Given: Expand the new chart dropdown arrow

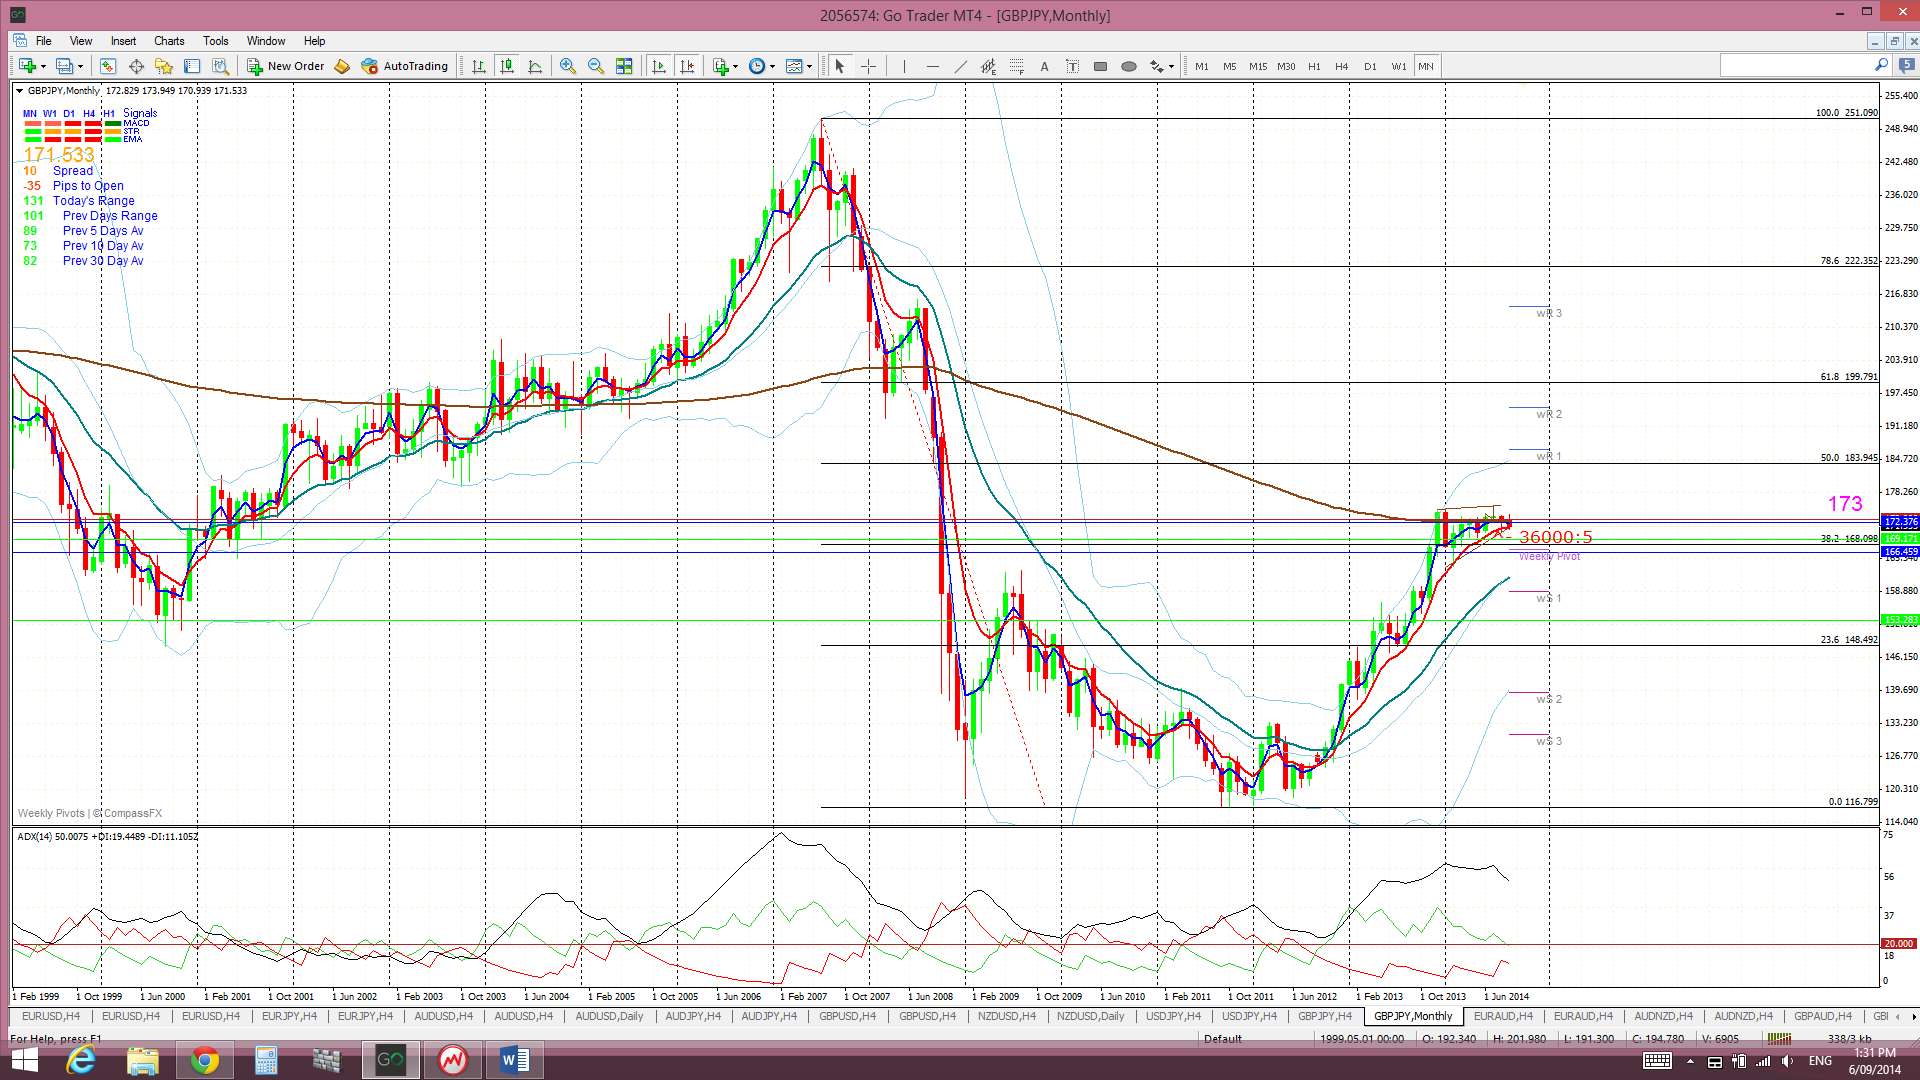Looking at the screenshot, I should (x=43, y=66).
